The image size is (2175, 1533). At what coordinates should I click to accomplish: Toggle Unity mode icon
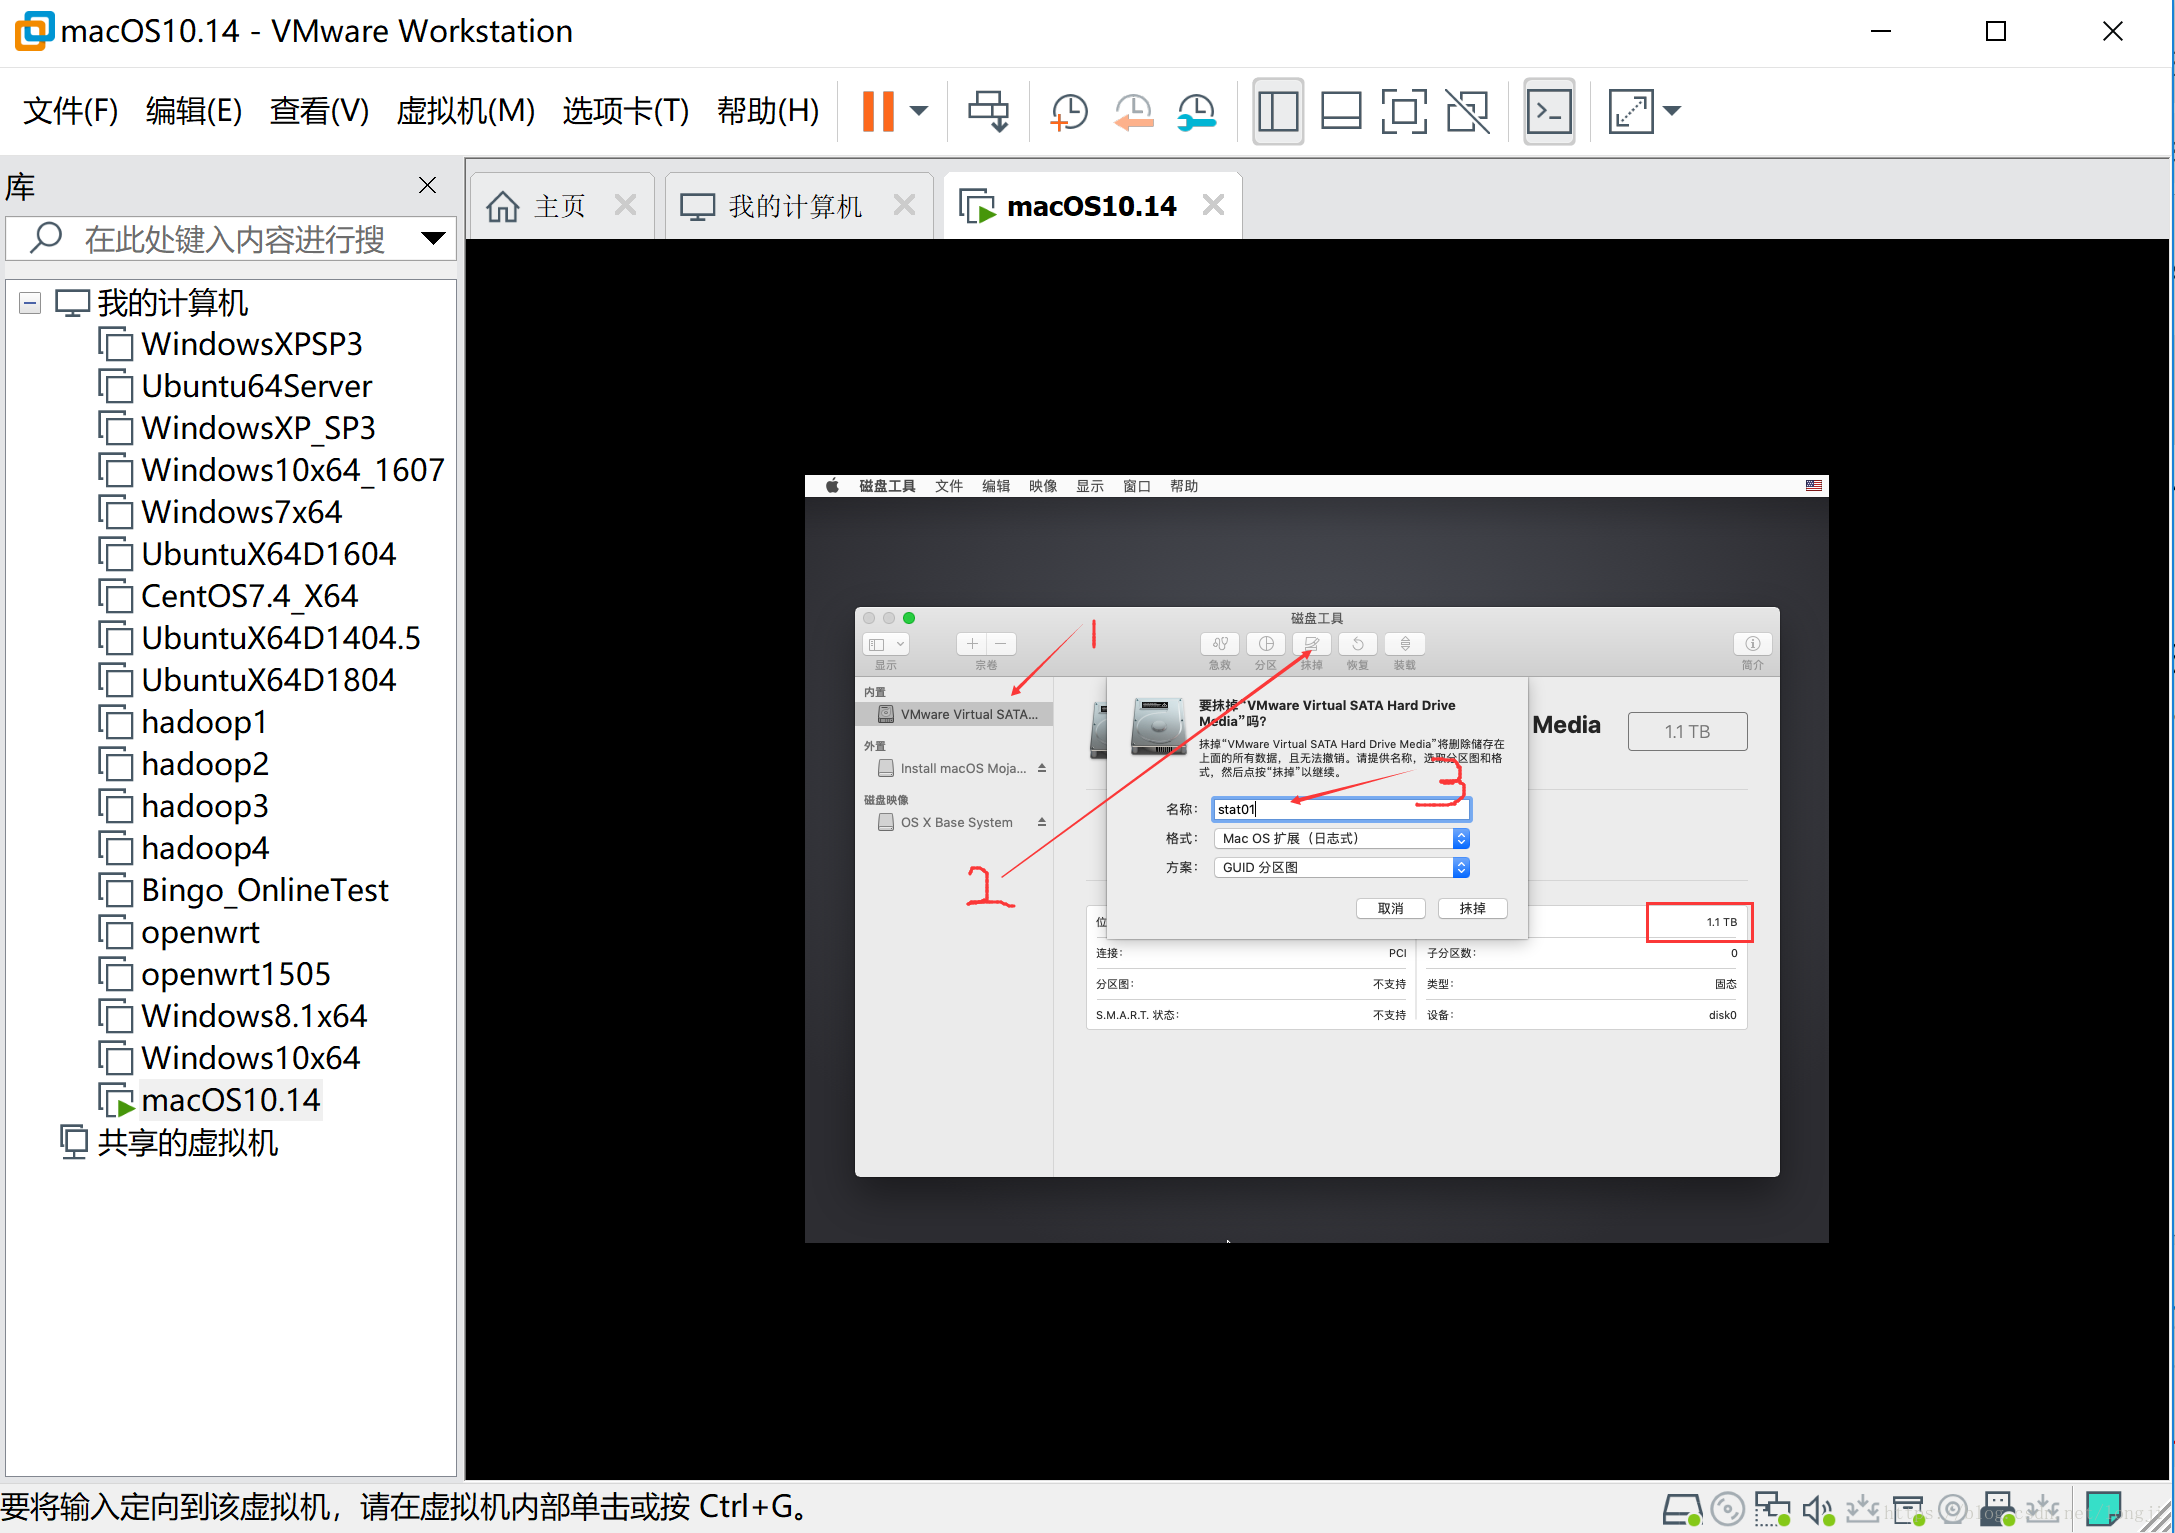(1467, 111)
